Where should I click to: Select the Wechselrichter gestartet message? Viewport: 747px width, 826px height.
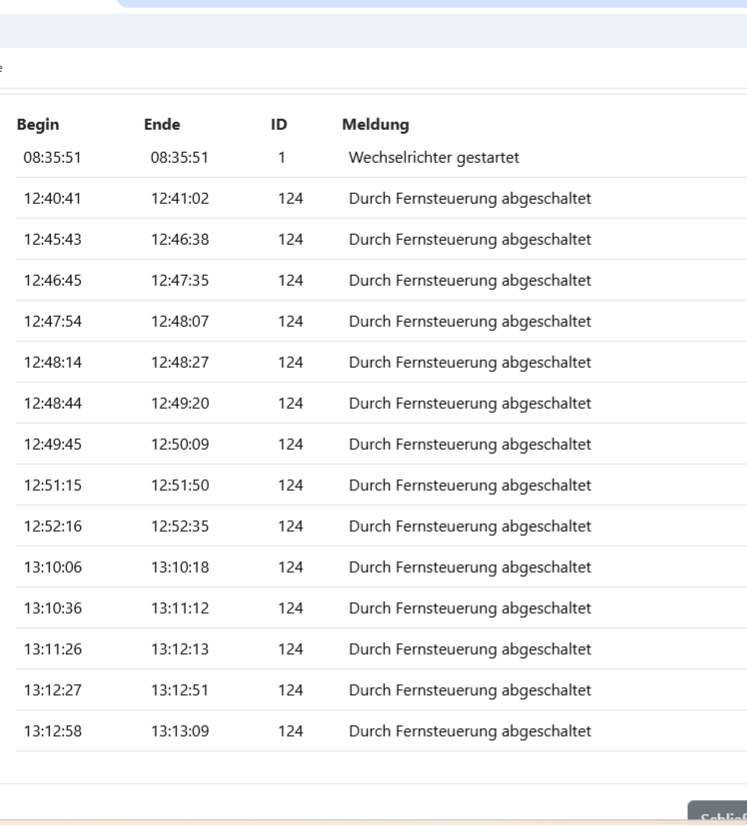[434, 158]
